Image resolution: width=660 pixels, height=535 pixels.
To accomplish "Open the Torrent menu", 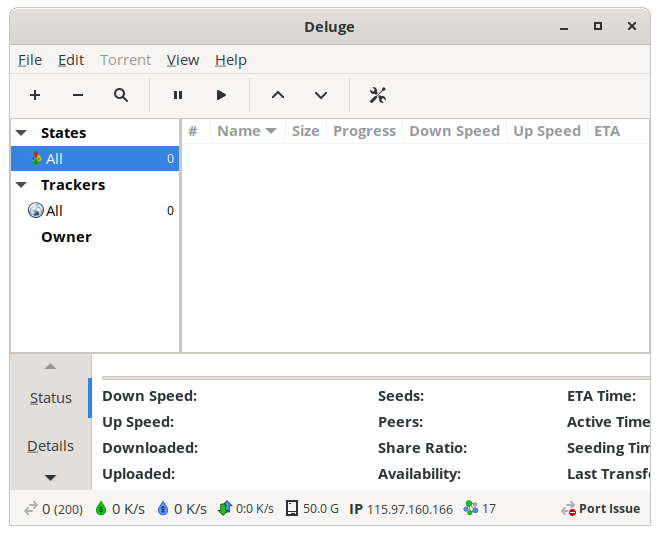I will click(x=125, y=60).
